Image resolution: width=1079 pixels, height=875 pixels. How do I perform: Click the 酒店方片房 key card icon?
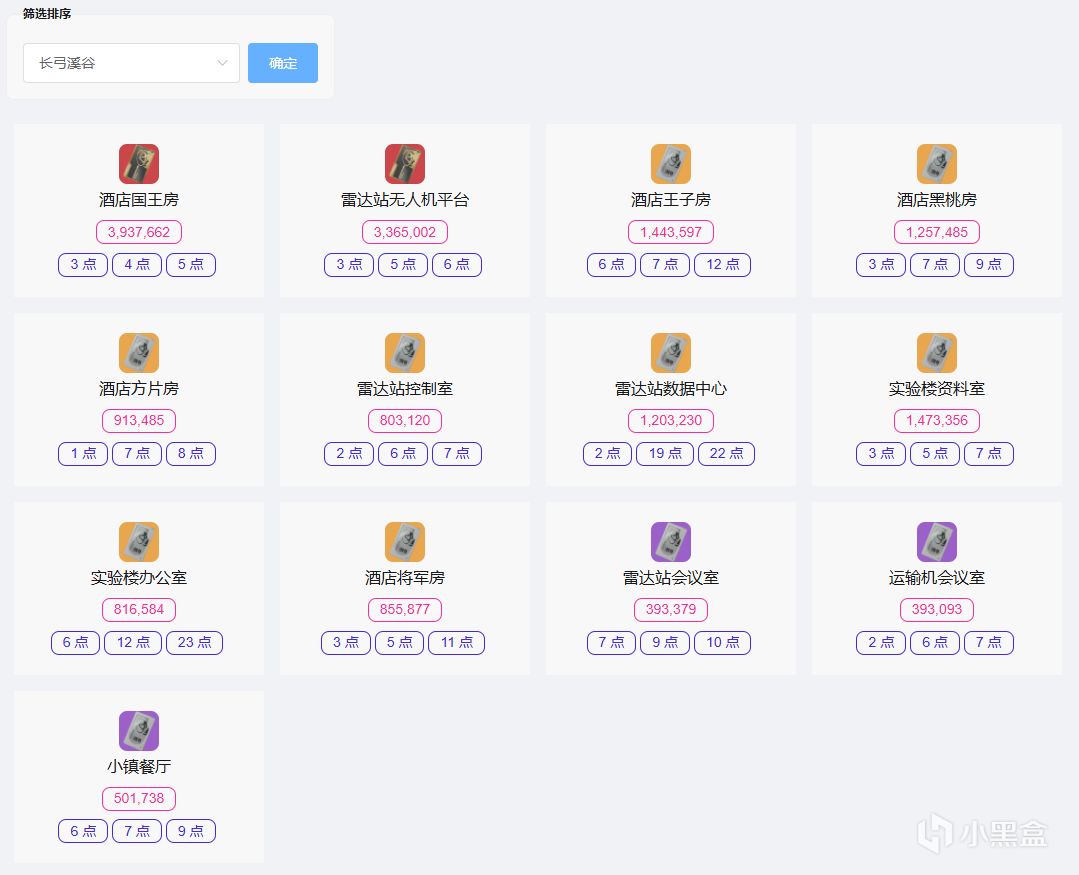point(139,353)
